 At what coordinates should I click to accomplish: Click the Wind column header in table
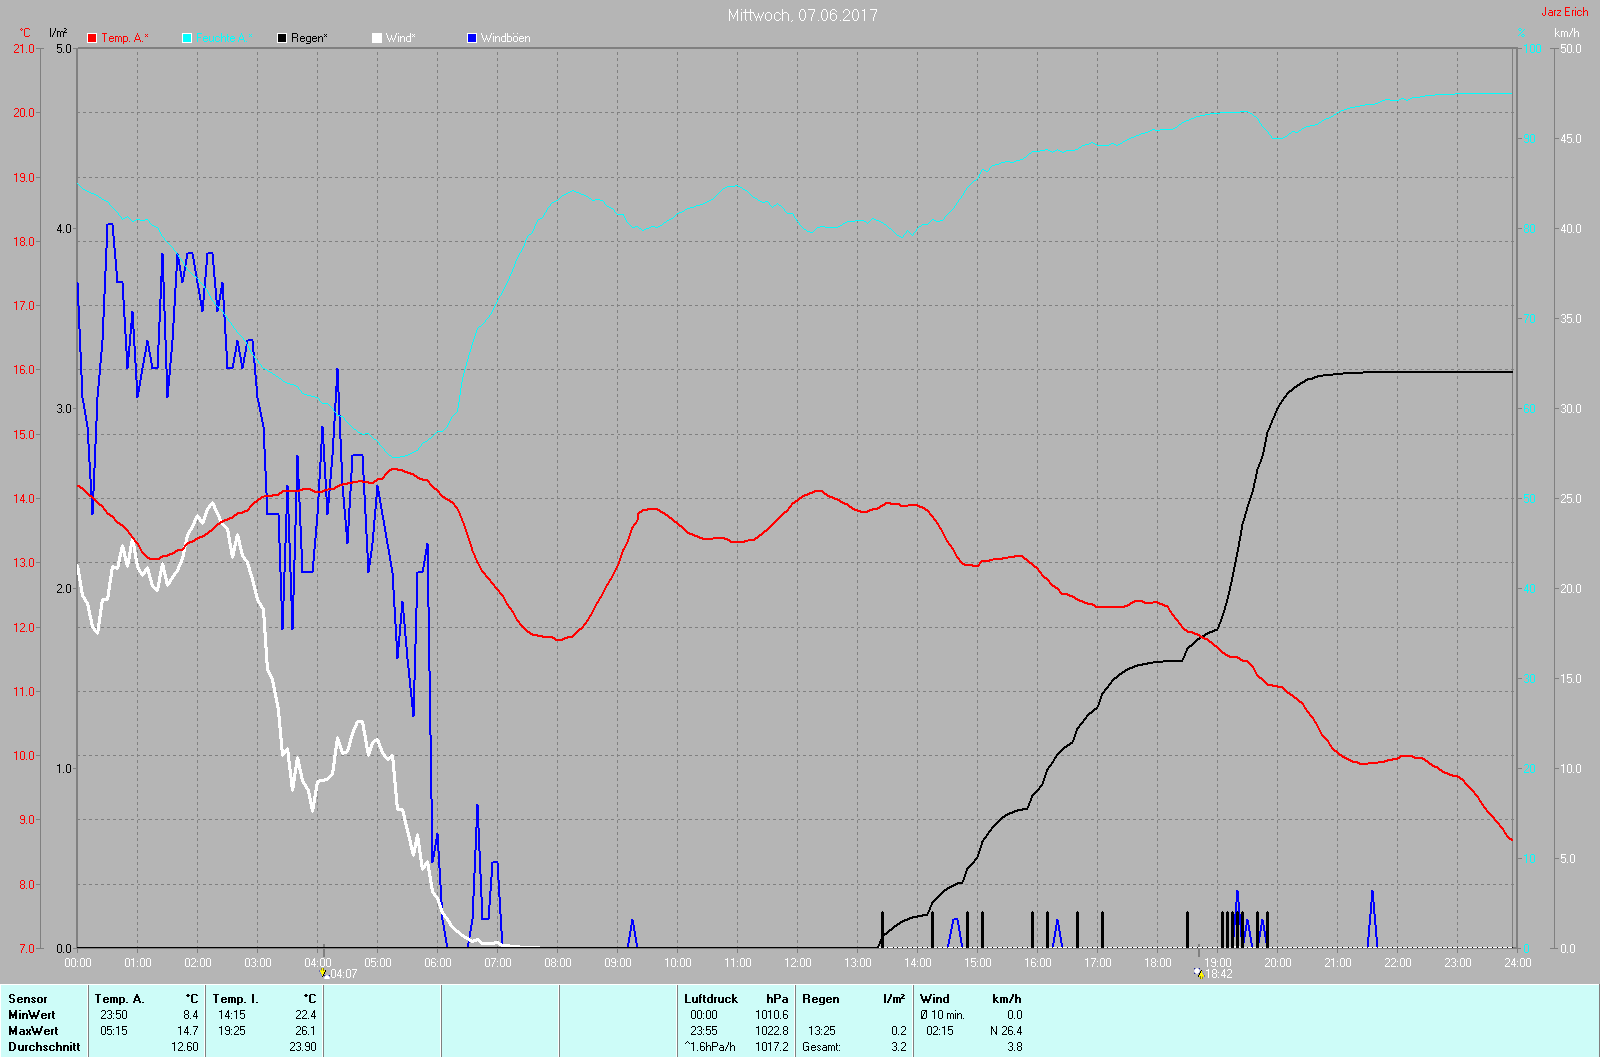[934, 998]
